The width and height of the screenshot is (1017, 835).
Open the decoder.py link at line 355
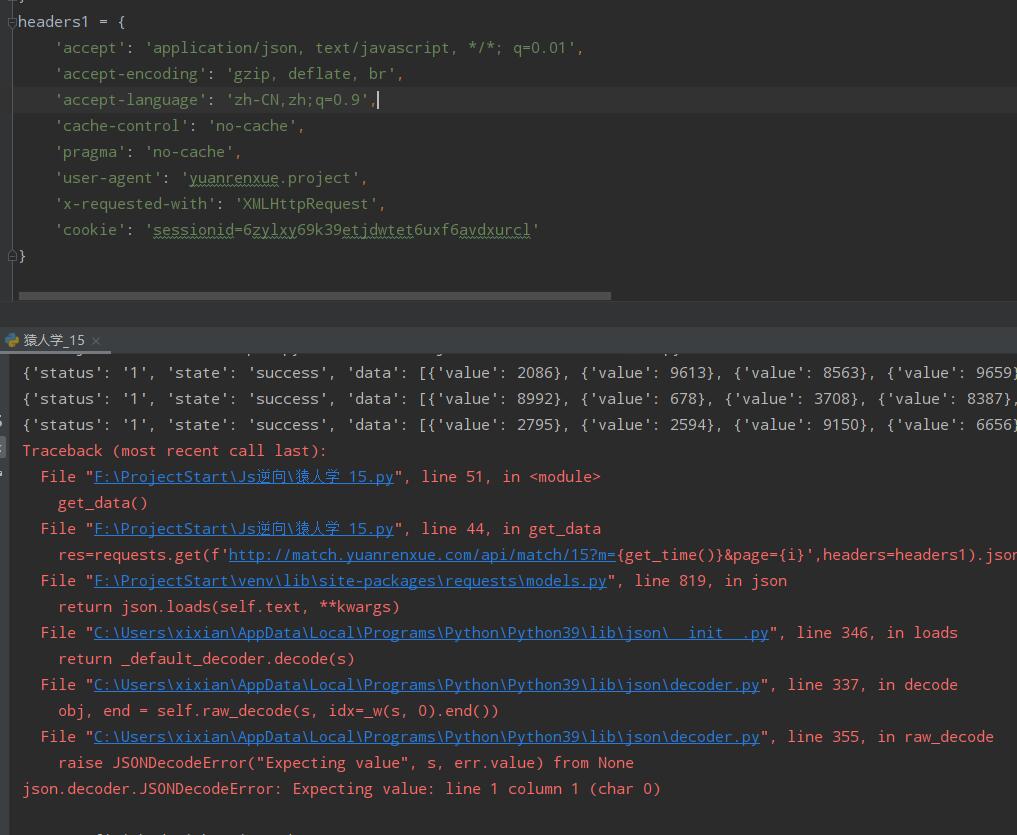426,737
